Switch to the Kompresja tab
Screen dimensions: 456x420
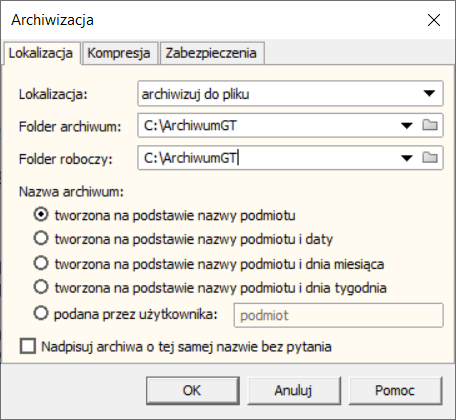point(119,53)
